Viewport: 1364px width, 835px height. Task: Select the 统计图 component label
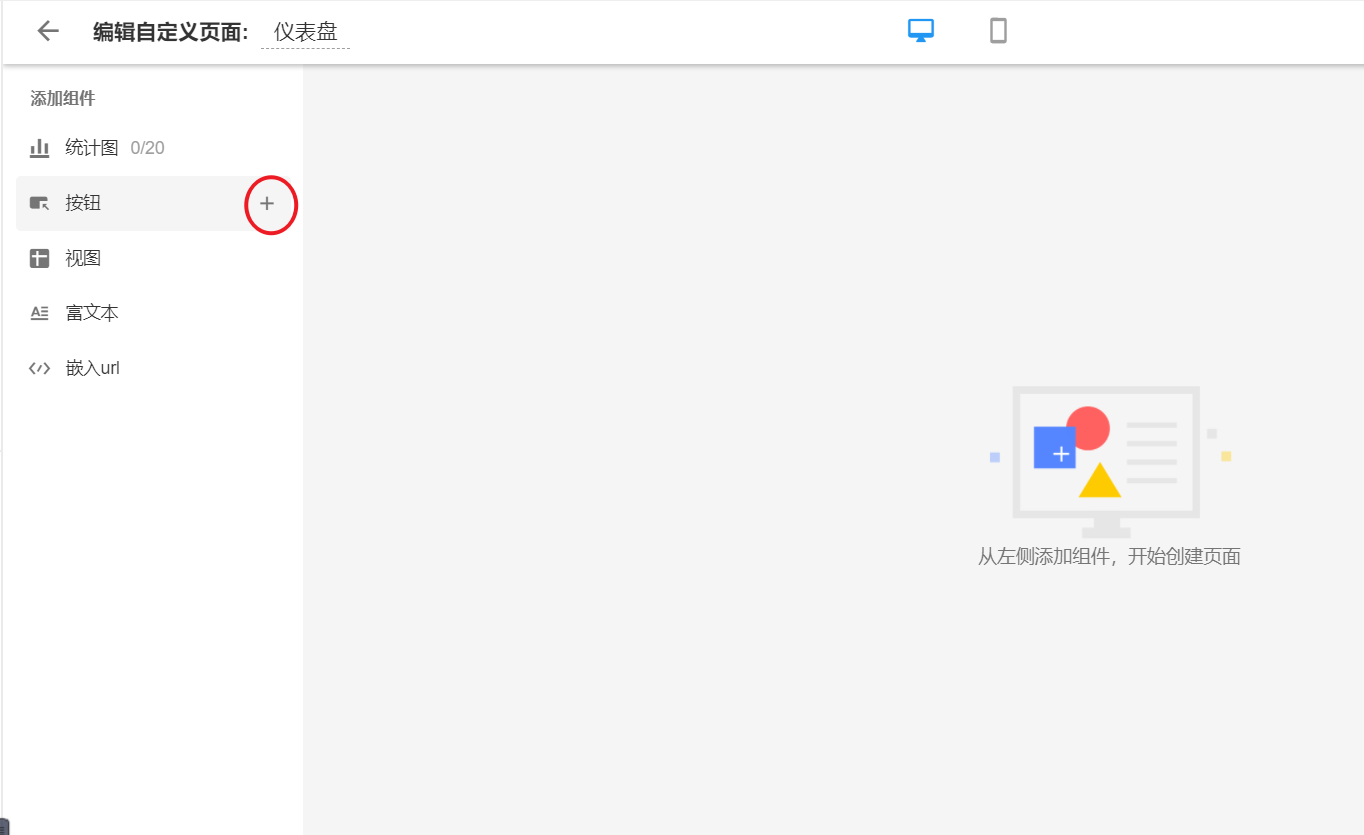tap(92, 148)
